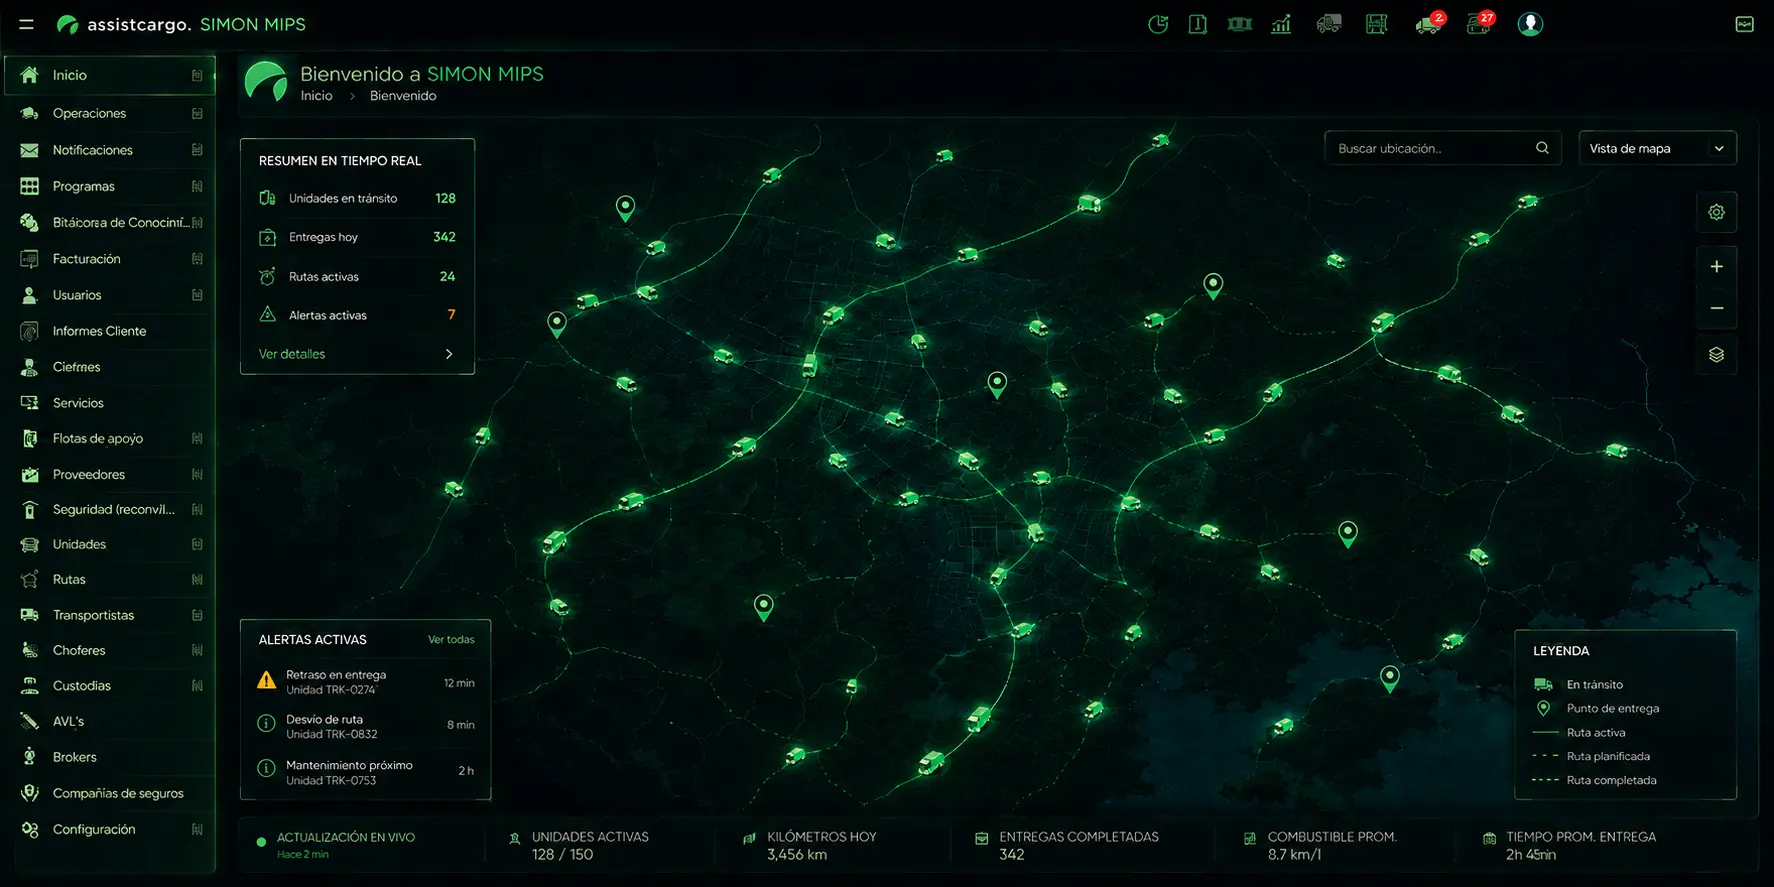This screenshot has height=887, width=1774.
Task: Expand the Transportistas submenu indicator
Action: click(197, 615)
